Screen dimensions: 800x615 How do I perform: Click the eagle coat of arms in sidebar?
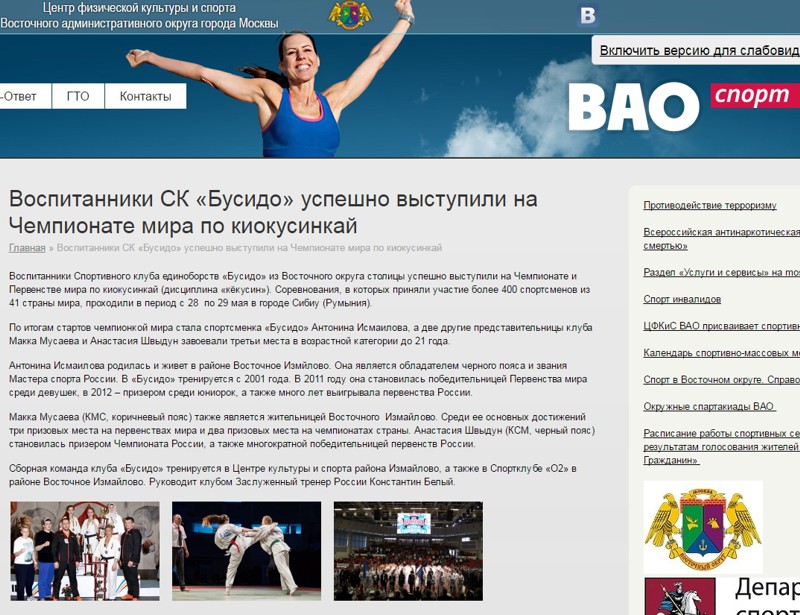(702, 527)
